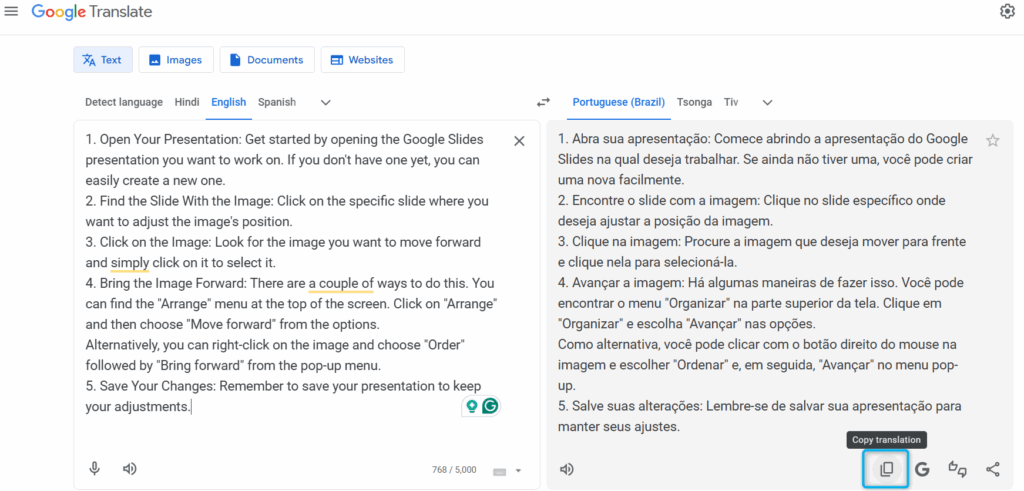The height and width of the screenshot is (491, 1024).
Task: Select Detect language as source
Action: click(123, 102)
